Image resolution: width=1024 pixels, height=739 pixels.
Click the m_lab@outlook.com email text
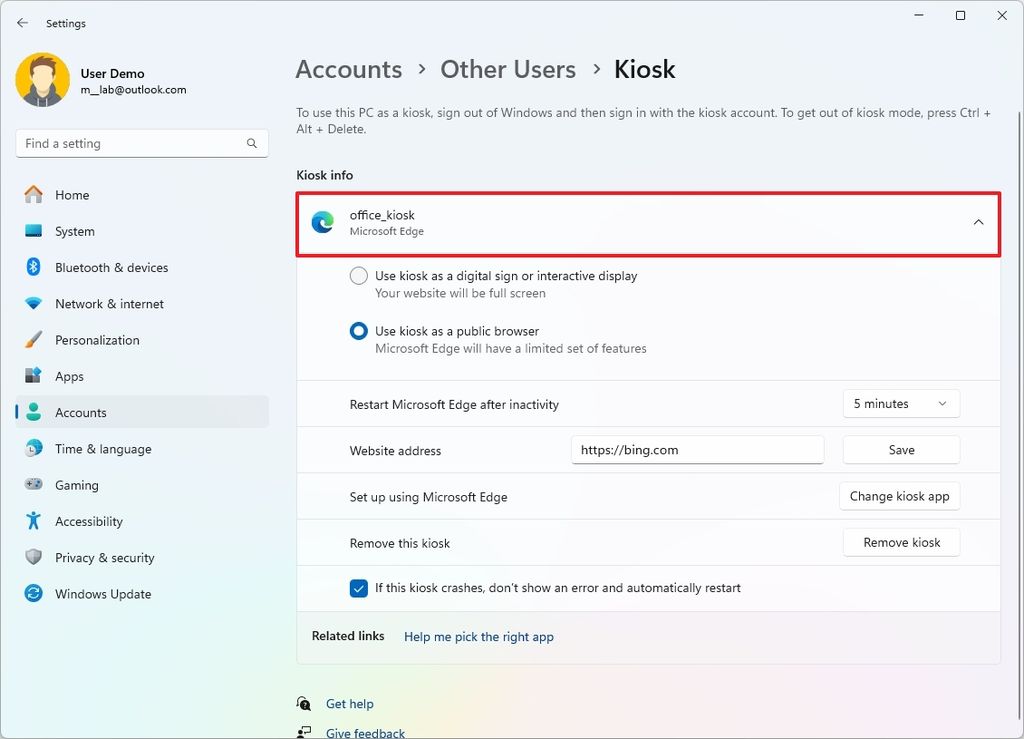tap(133, 90)
